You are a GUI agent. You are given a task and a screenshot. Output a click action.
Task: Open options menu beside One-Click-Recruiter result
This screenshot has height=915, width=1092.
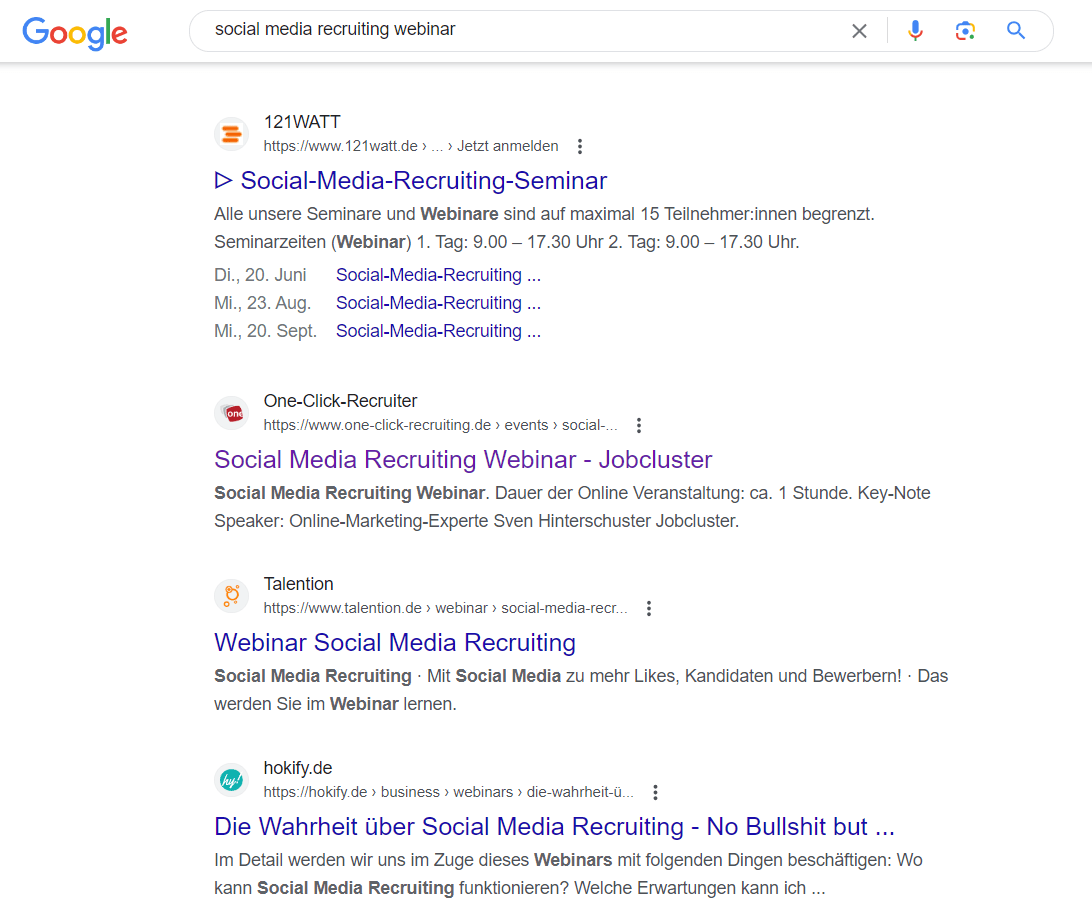638,425
